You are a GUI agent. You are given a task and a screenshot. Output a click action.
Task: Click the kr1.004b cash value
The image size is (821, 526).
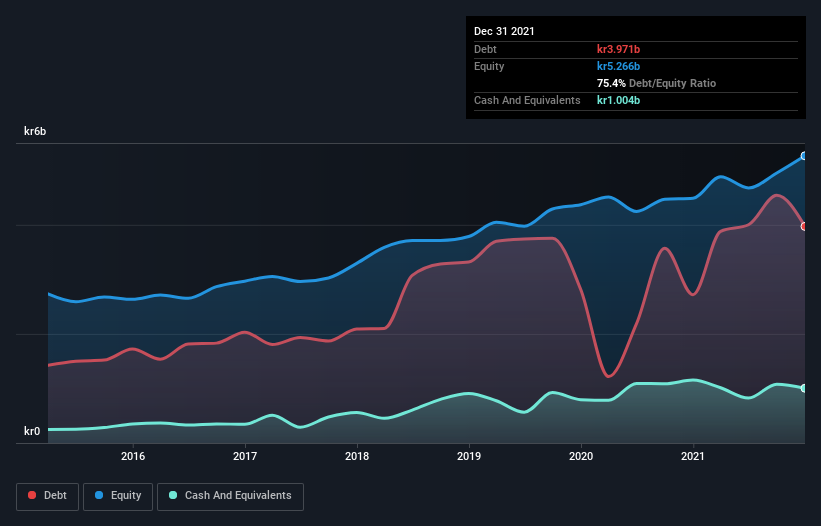[618, 100]
